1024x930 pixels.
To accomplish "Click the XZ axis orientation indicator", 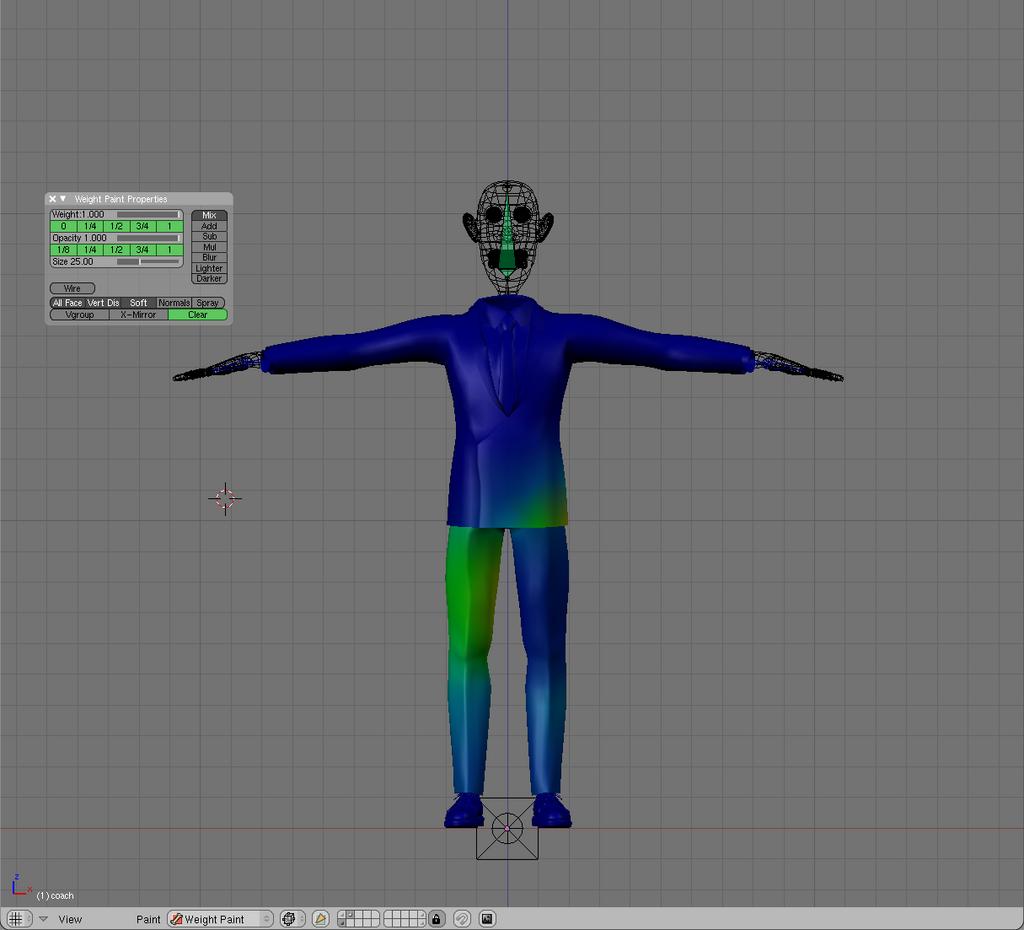I will (20, 886).
